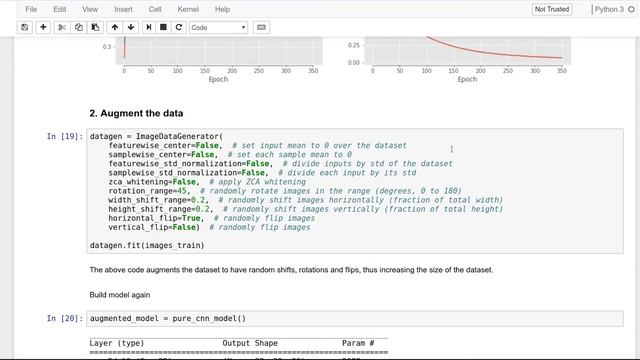Click the vertical_flip=False line
Screen dimensions: 640x360
(209, 227)
